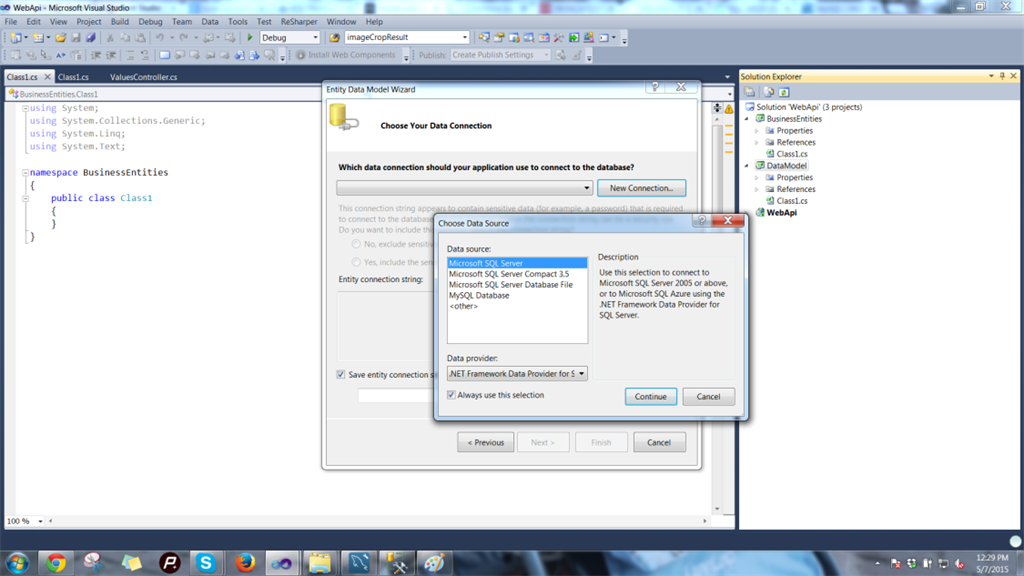Open Firefox from the taskbar
The height and width of the screenshot is (576, 1024).
point(245,563)
